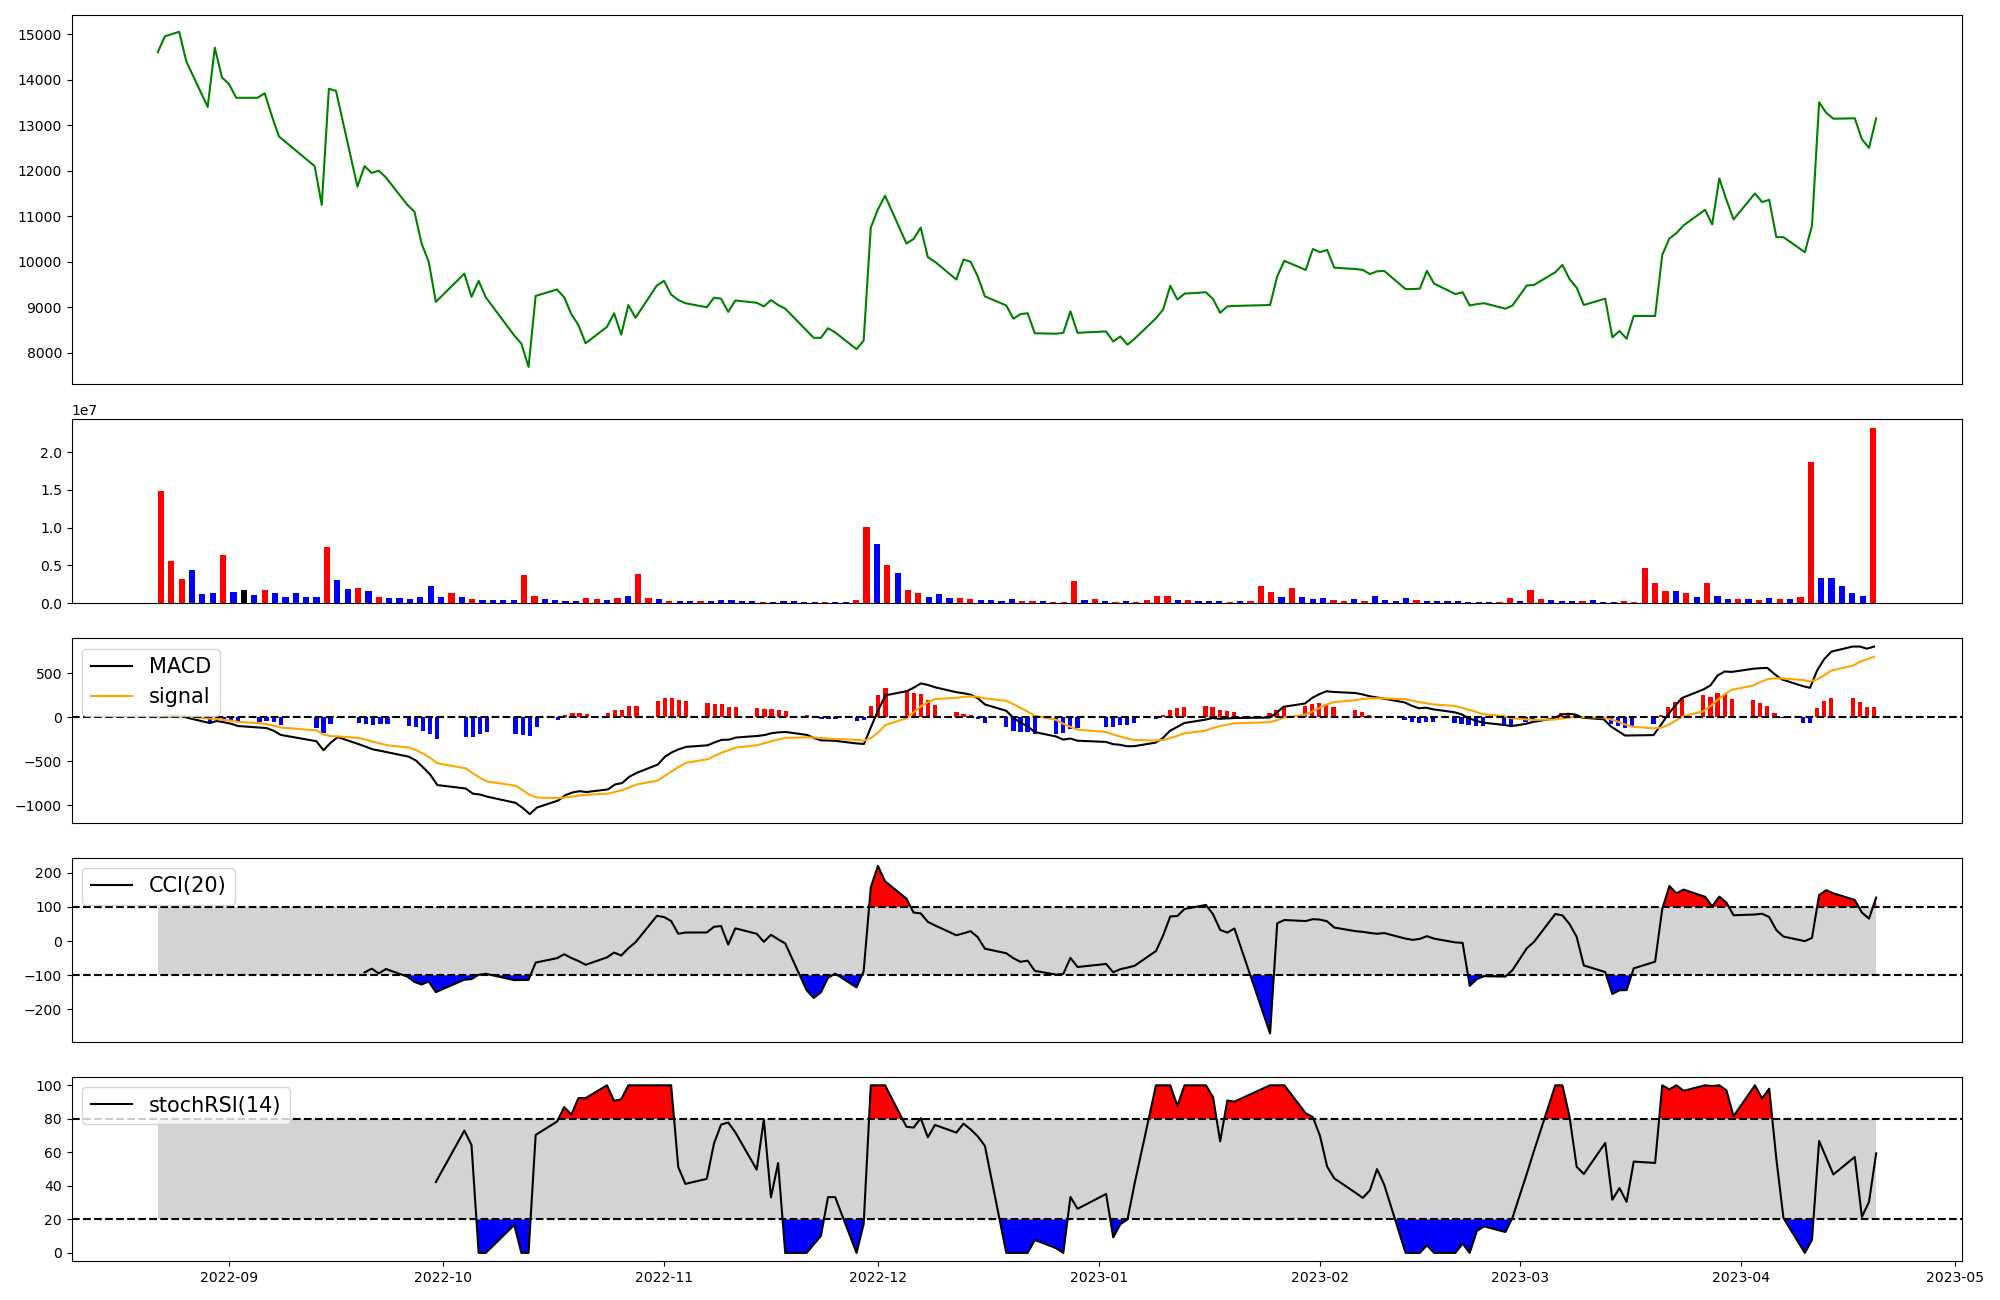Screen dimensions: 2000x1300
Task: Click the stochRSI(14) legend label
Action: coord(214,1105)
